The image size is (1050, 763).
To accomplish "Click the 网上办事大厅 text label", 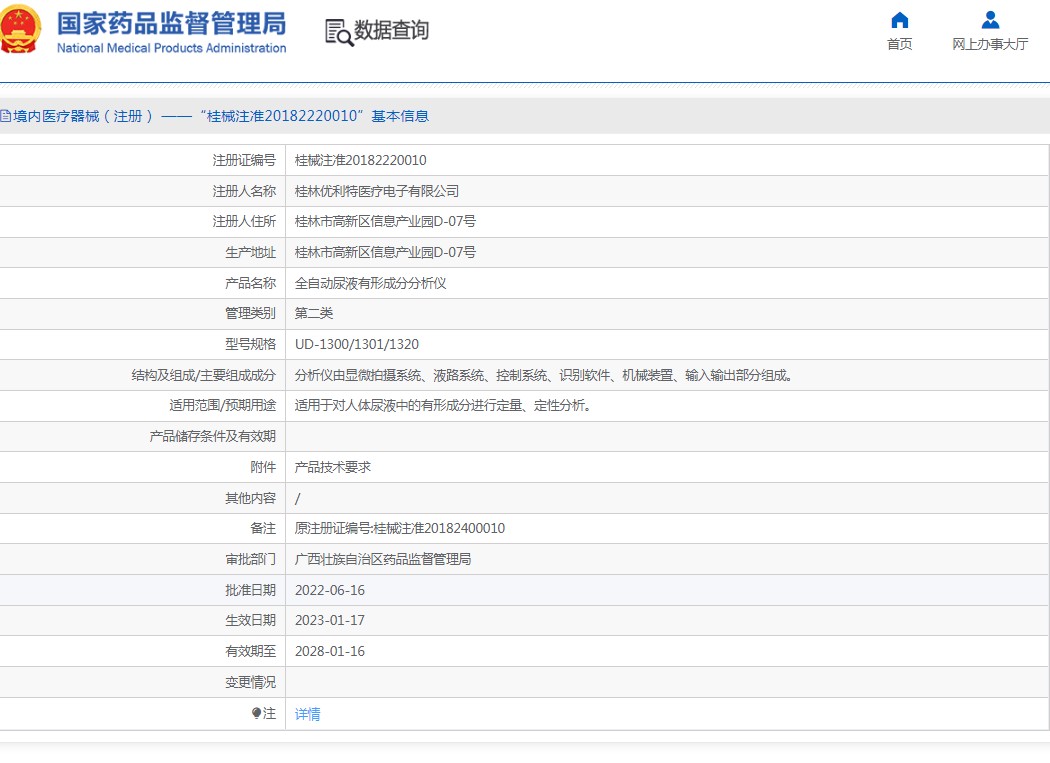I will [x=990, y=44].
